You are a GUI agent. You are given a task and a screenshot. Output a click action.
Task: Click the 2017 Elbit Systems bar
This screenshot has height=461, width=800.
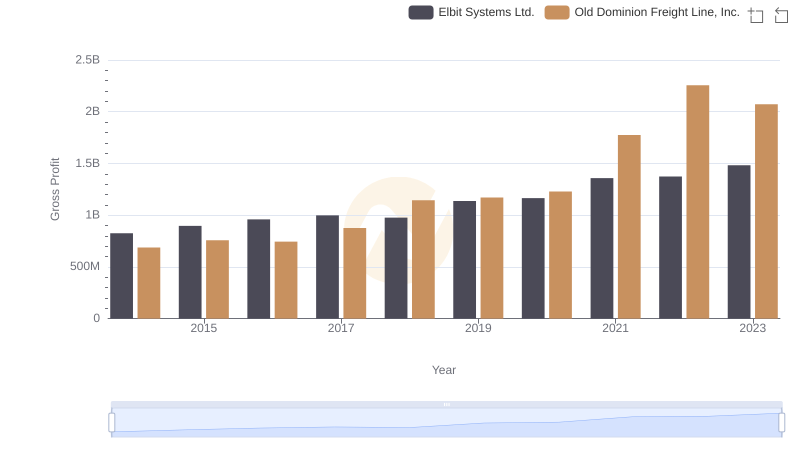tap(328, 267)
